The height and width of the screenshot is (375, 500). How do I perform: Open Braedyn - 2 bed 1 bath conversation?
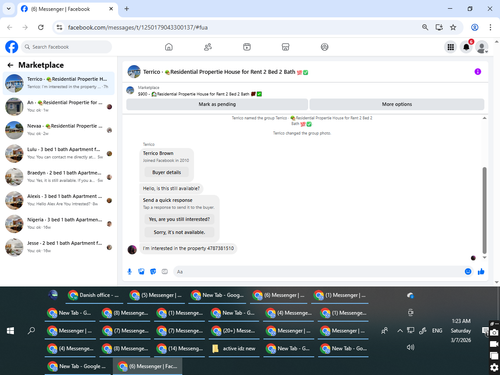pos(59,177)
